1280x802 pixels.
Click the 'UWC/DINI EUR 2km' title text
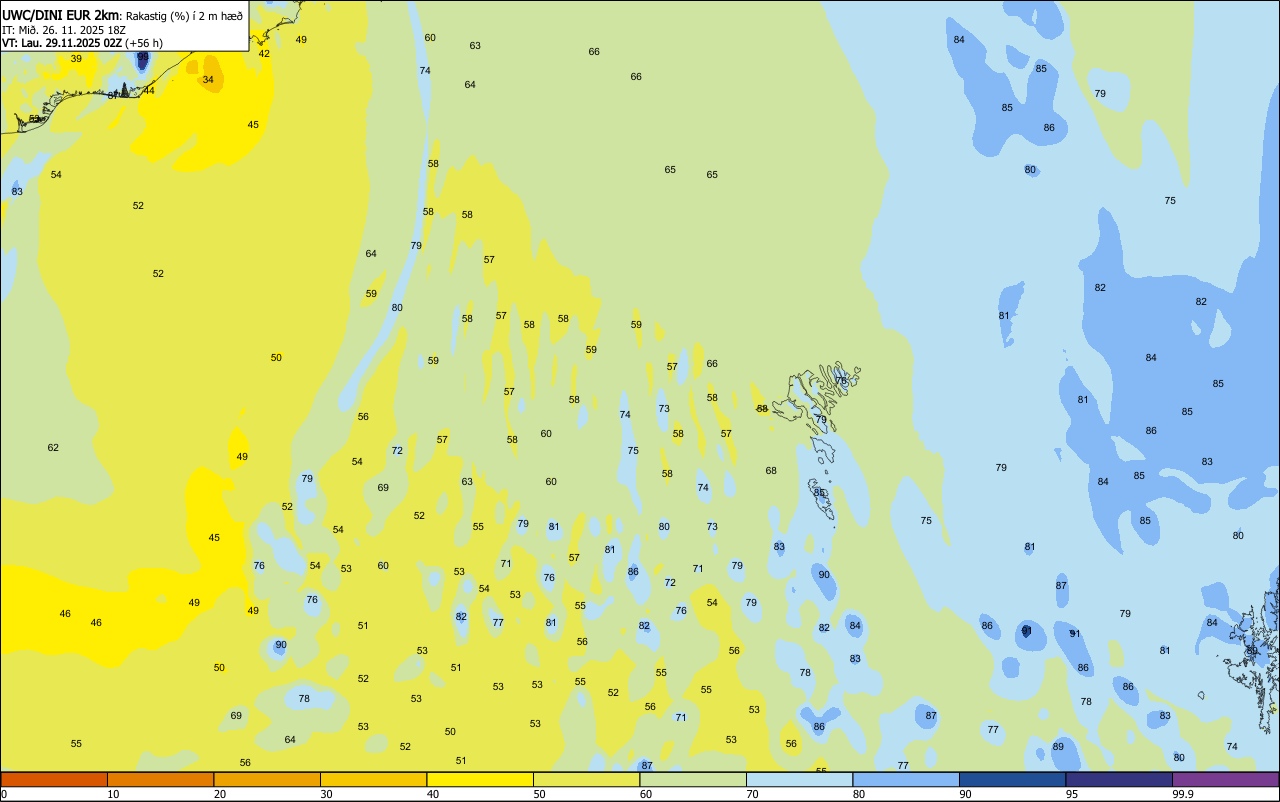coord(60,15)
